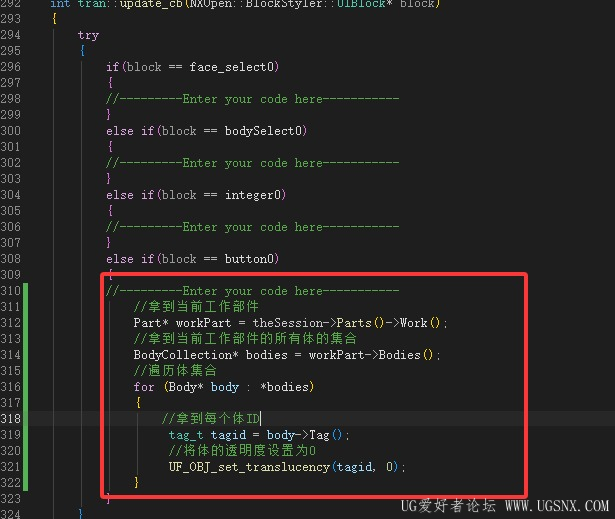This screenshot has width=615, height=519.
Task: Click the 'Enter your code here' comment on line 306
Action: [x=252, y=227]
